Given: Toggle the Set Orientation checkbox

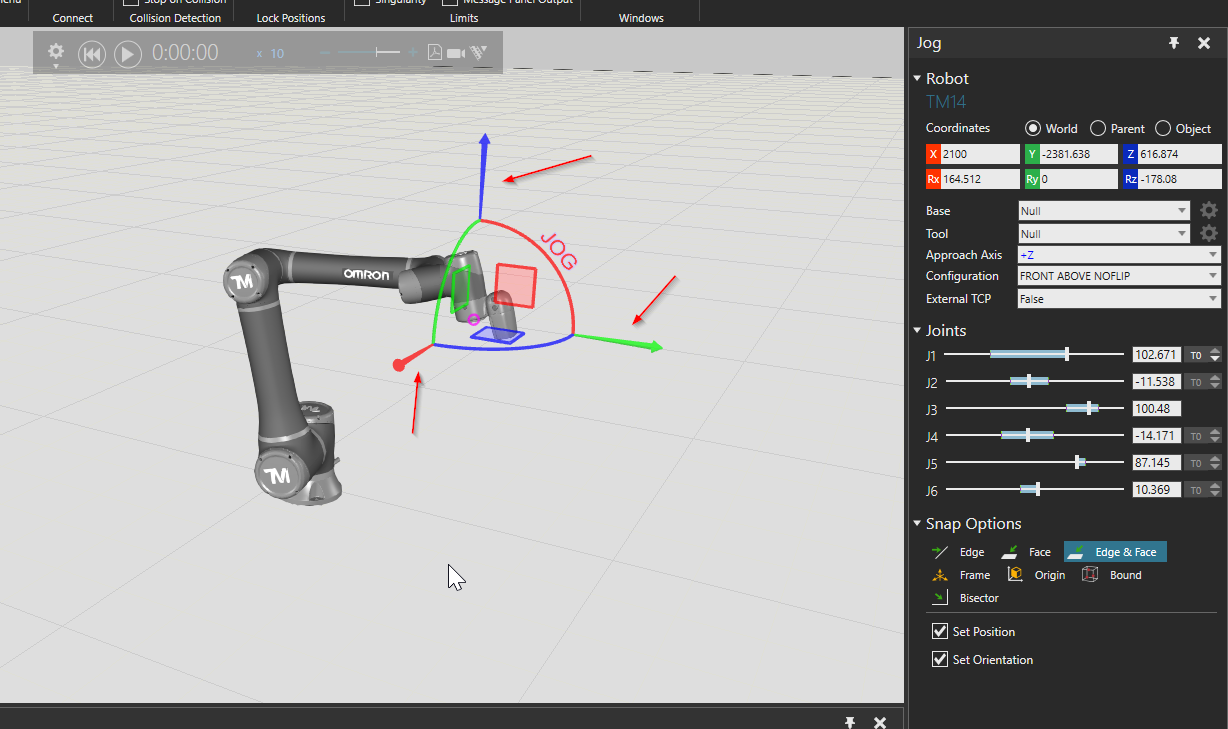Looking at the screenshot, I should (x=940, y=659).
